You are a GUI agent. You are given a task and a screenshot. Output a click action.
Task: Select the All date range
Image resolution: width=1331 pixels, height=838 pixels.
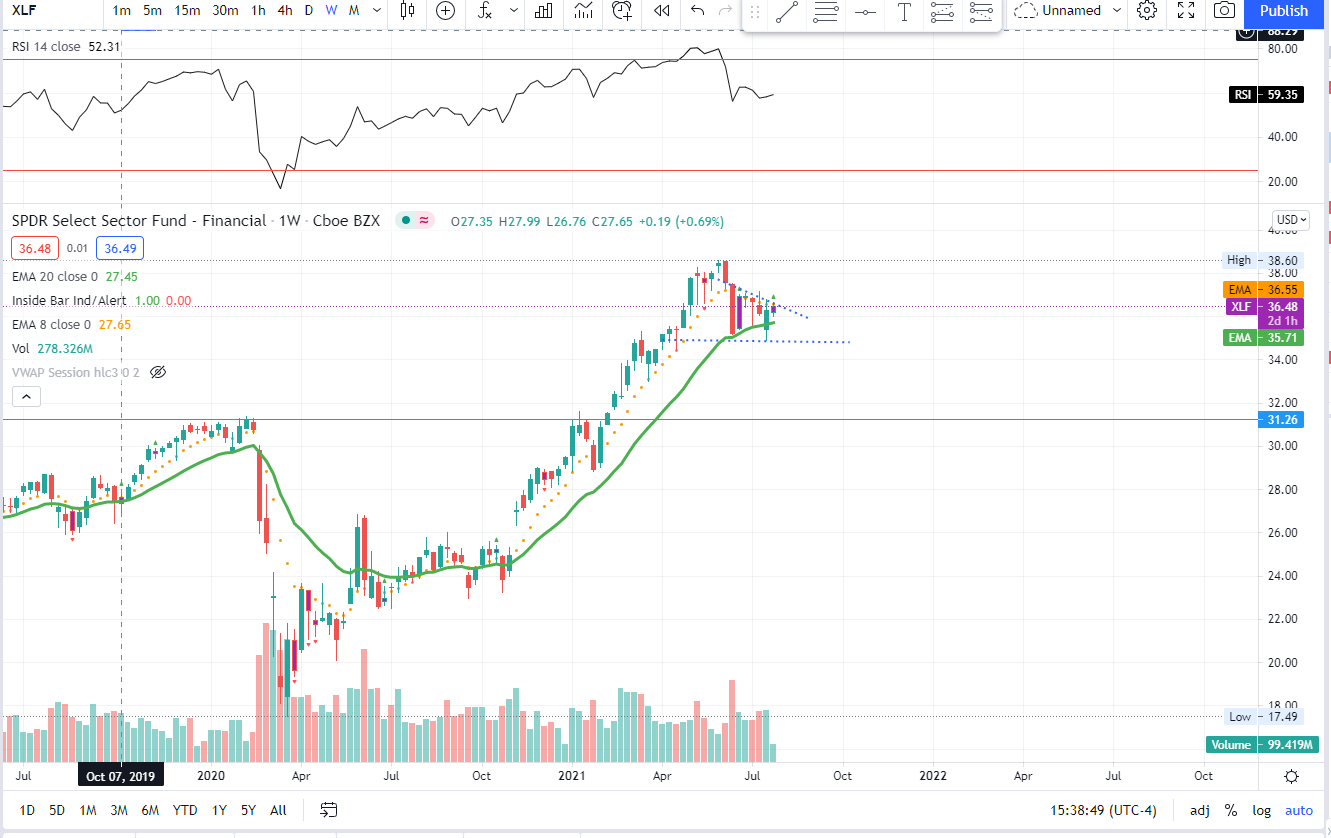tap(278, 810)
